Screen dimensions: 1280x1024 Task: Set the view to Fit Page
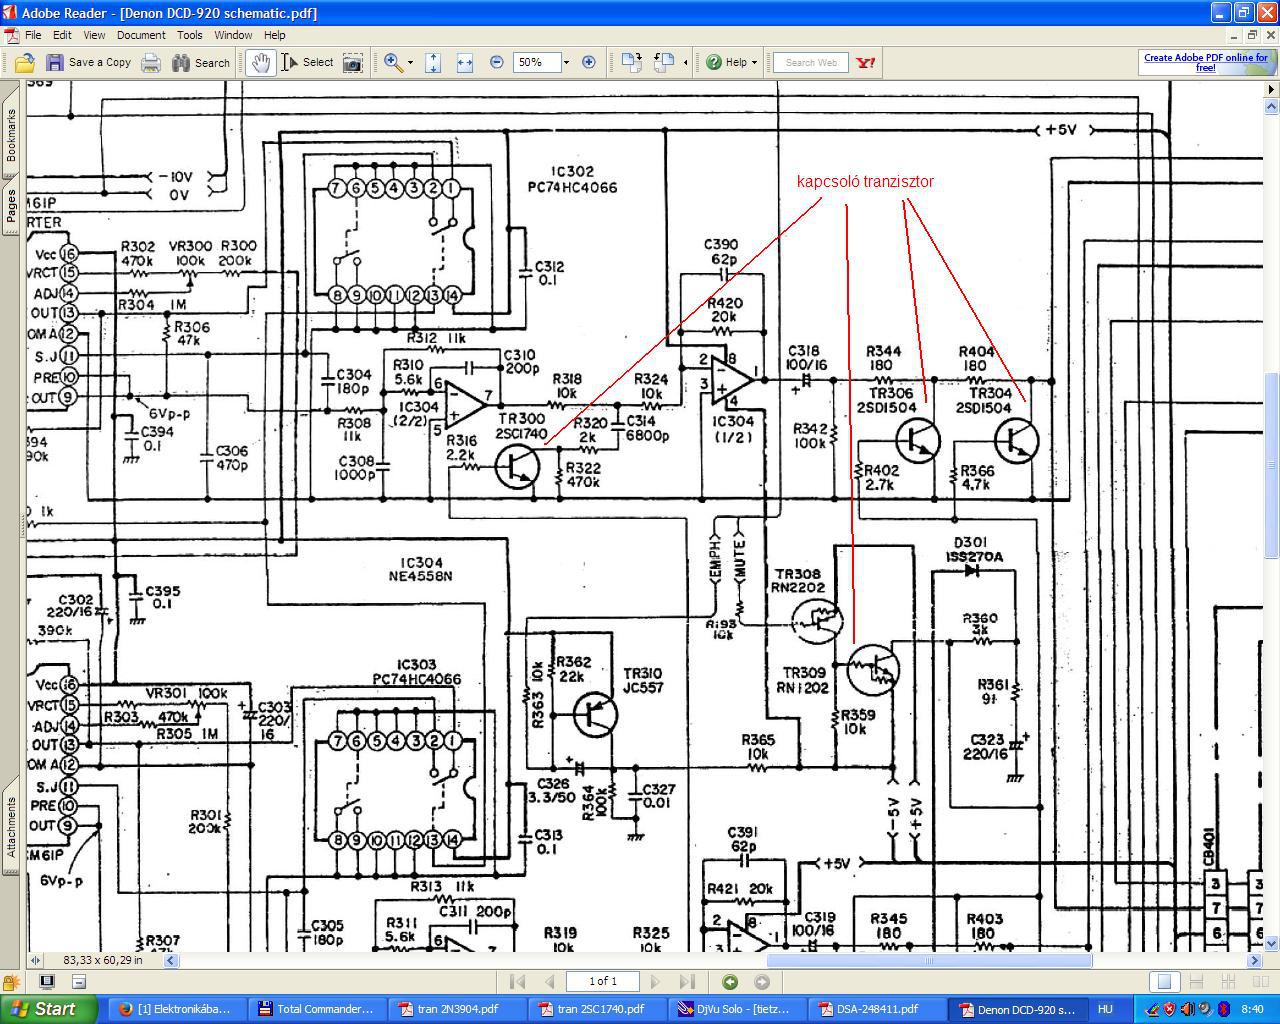433,63
